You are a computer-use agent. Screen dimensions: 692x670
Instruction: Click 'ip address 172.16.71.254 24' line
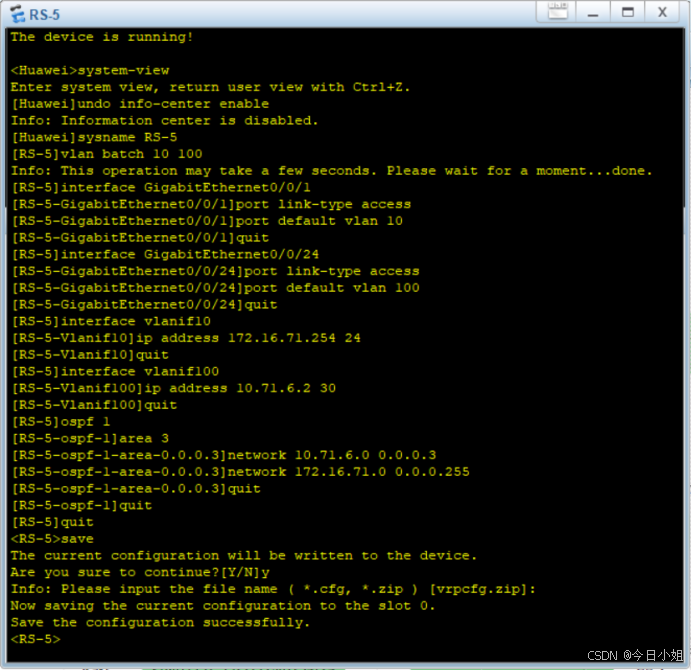click(x=186, y=338)
